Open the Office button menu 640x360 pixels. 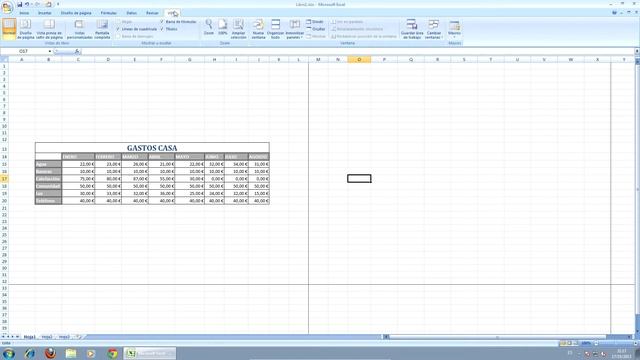[x=7, y=7]
